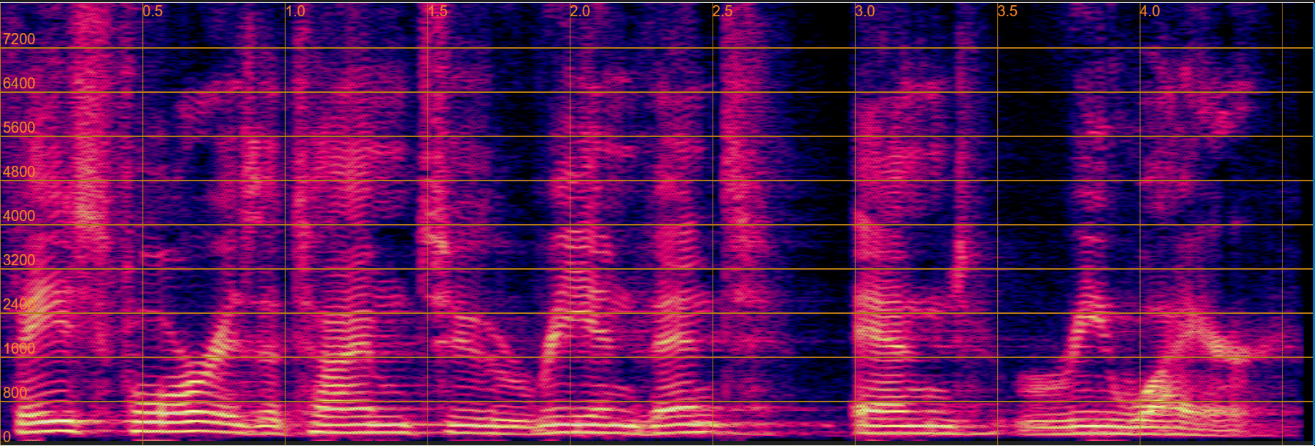Screen dimensions: 1315x446
Task: Select the 4800 Hz frequency label
Action: (x=19, y=171)
